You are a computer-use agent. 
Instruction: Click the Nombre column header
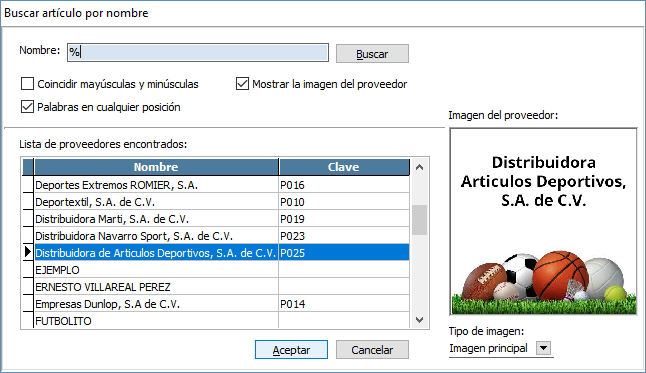[156, 167]
